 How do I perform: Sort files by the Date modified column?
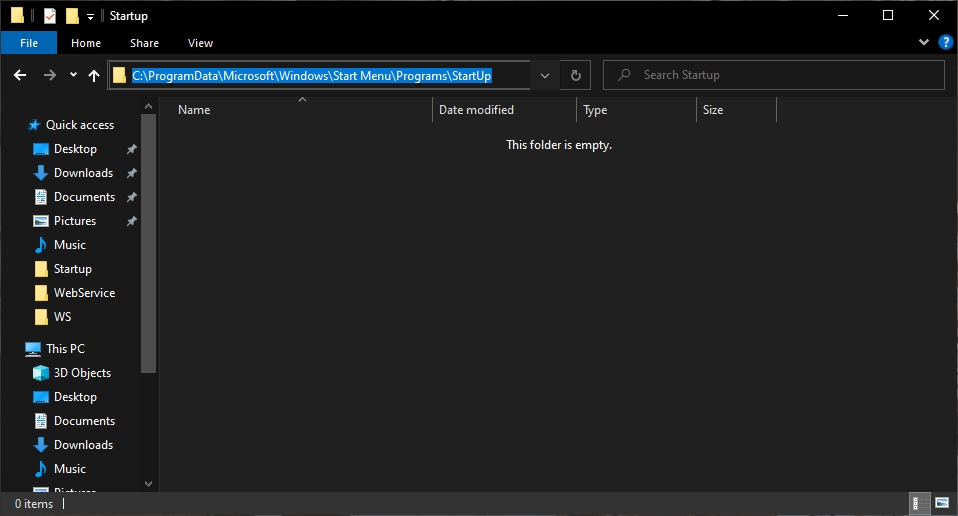[476, 110]
